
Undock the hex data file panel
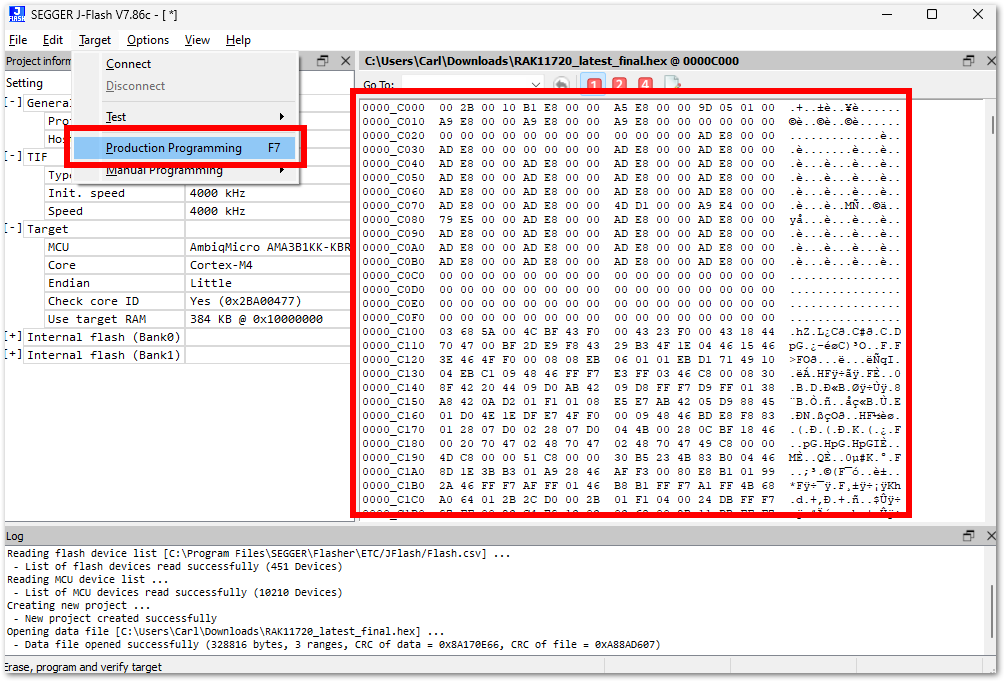[x=968, y=60]
